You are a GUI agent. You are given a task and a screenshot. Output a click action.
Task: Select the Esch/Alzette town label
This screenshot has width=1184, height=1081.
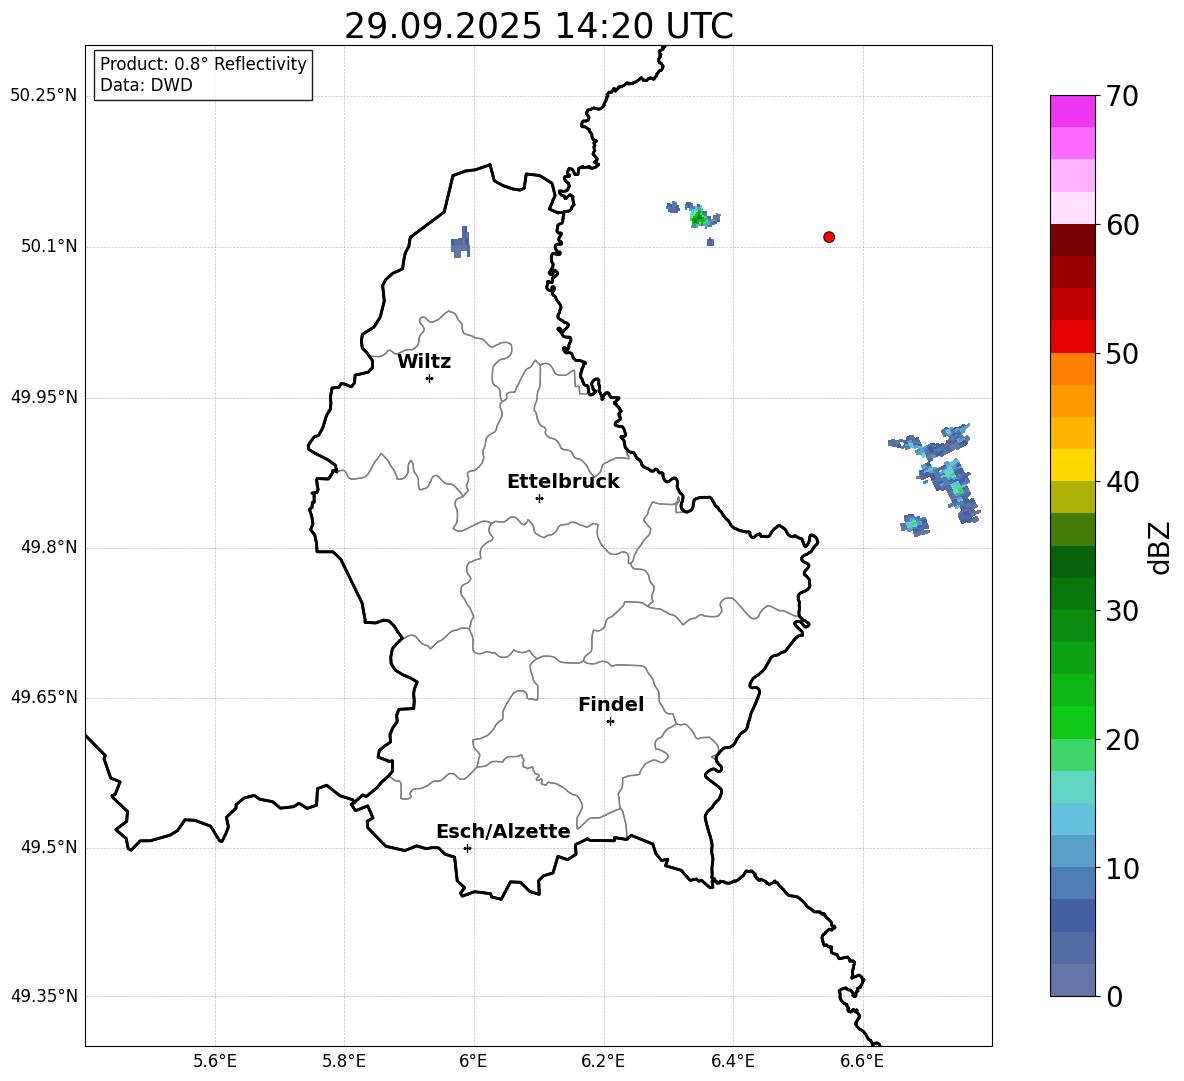coord(503,832)
